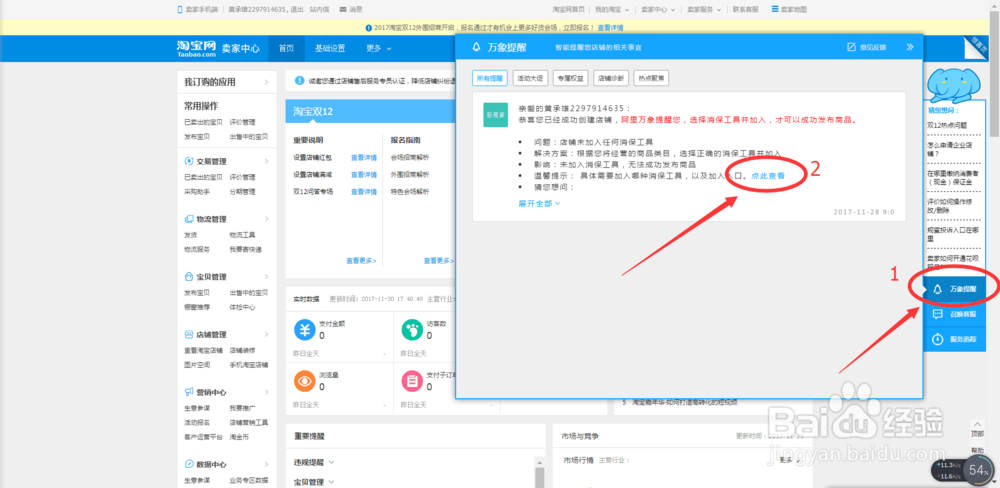This screenshot has height=488, width=1000.
Task: Expand 店铺管理 sidebar arrow
Action: [x=267, y=334]
